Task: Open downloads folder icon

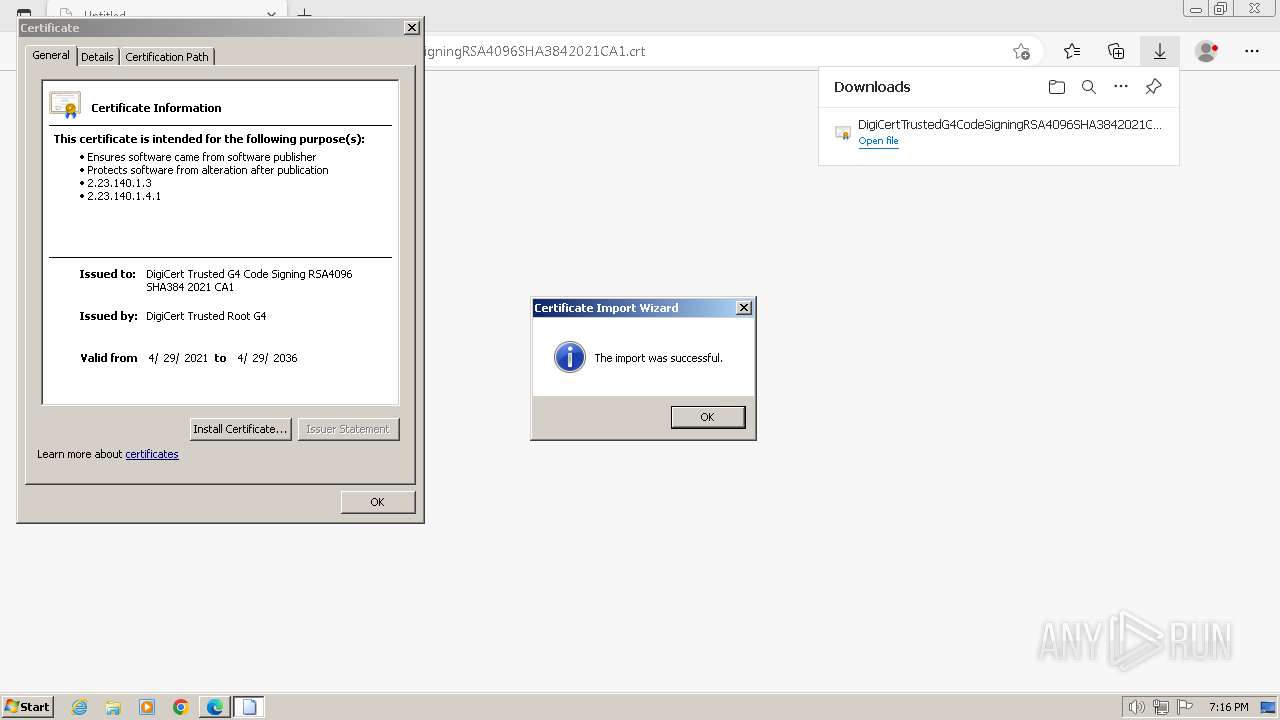Action: pyautogui.click(x=1057, y=87)
